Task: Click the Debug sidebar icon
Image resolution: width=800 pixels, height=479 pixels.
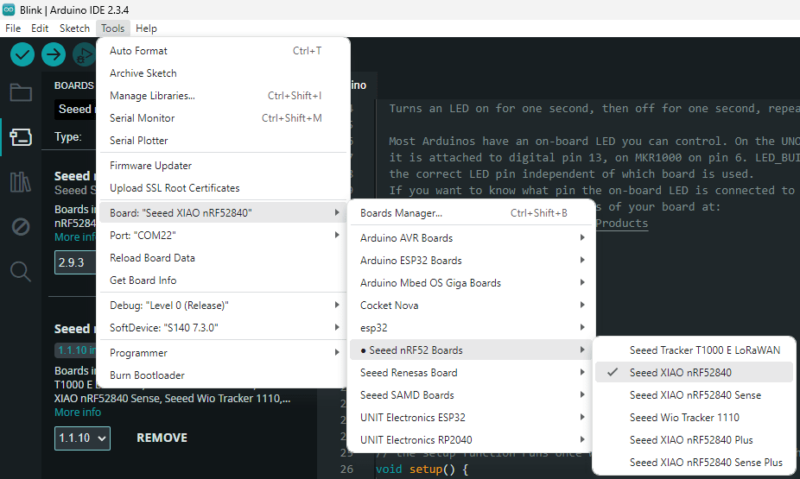Action: 21,227
